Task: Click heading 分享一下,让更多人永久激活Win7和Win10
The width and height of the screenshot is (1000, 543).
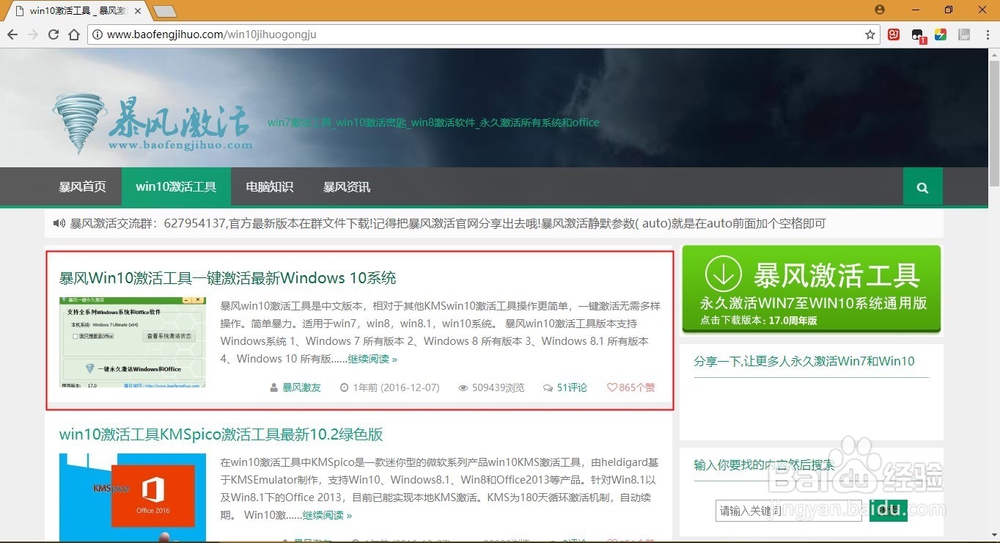Action: [804, 361]
